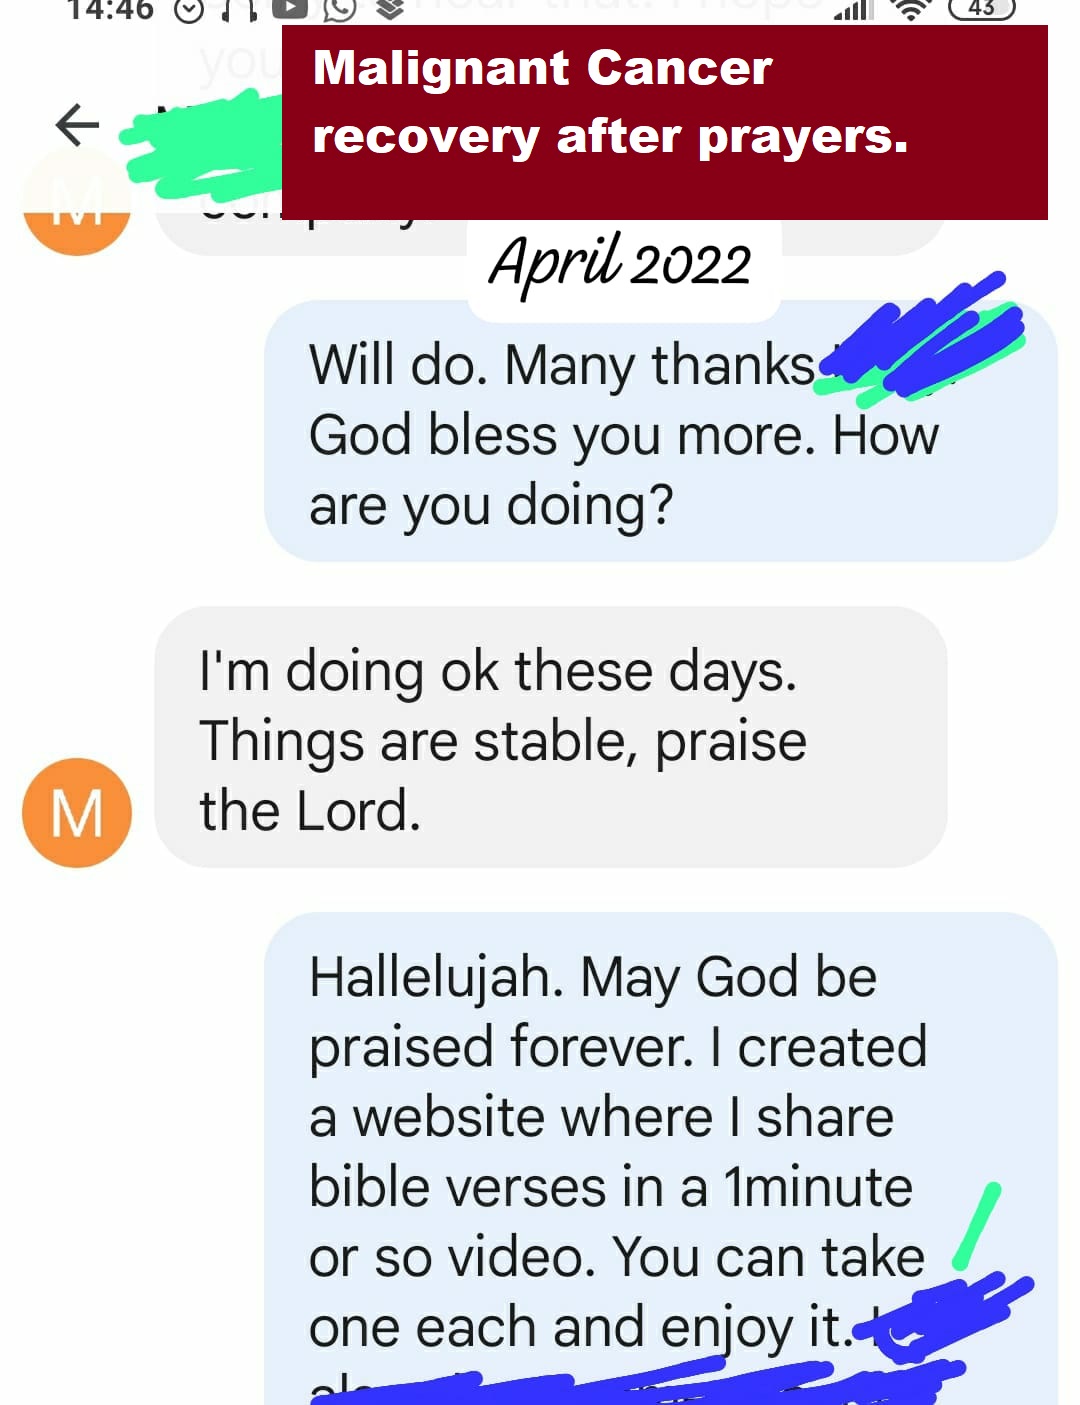Image resolution: width=1080 pixels, height=1405 pixels.
Task: Select the 'I'm doing ok these days' message
Action: click(x=551, y=737)
